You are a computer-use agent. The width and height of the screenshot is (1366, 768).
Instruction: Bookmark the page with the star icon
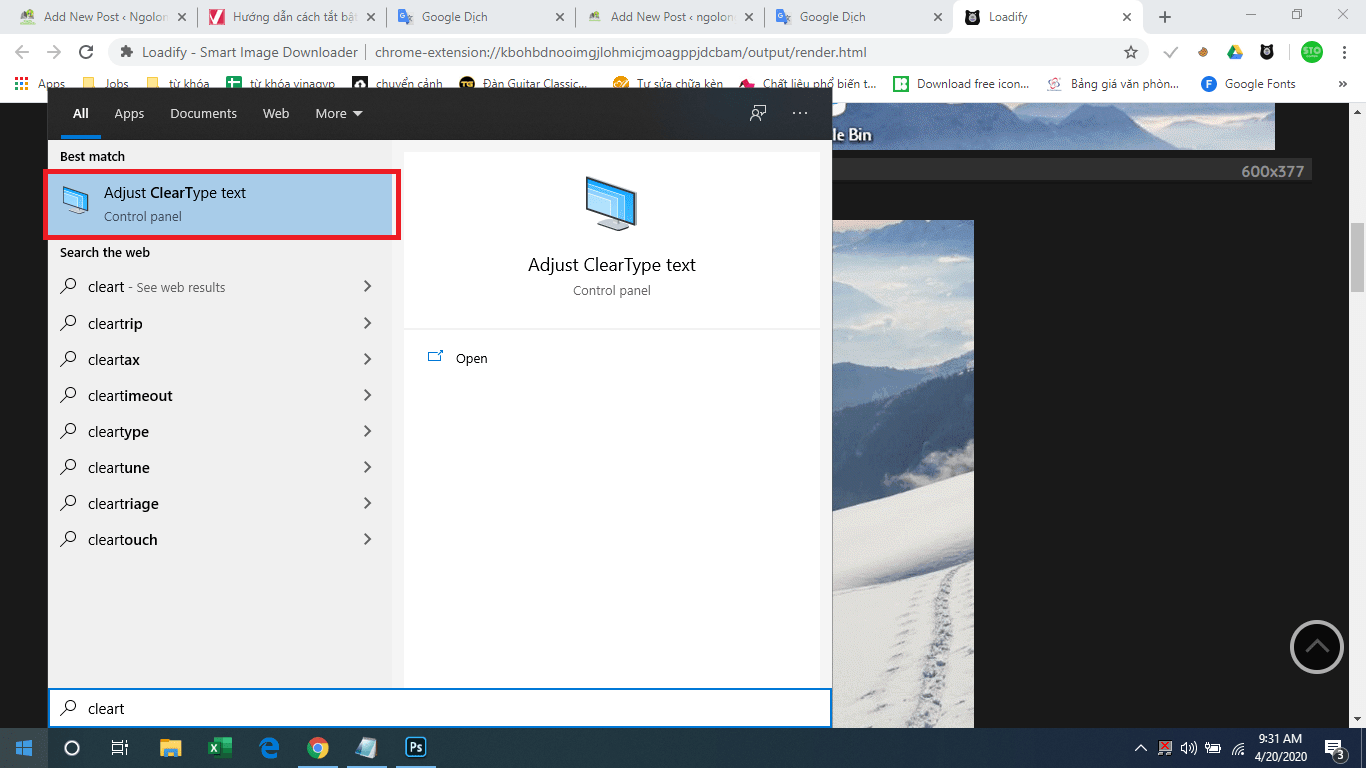pos(1131,52)
